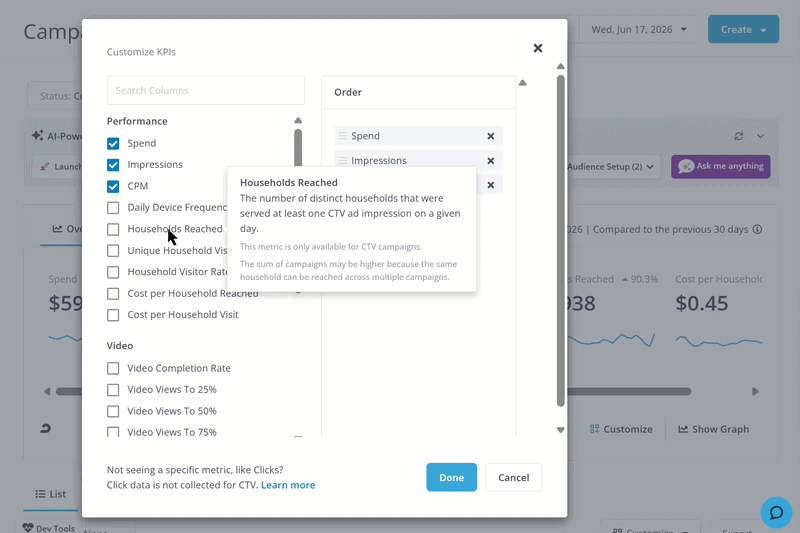Open the chat support bubble
The image size is (800, 533).
(776, 512)
